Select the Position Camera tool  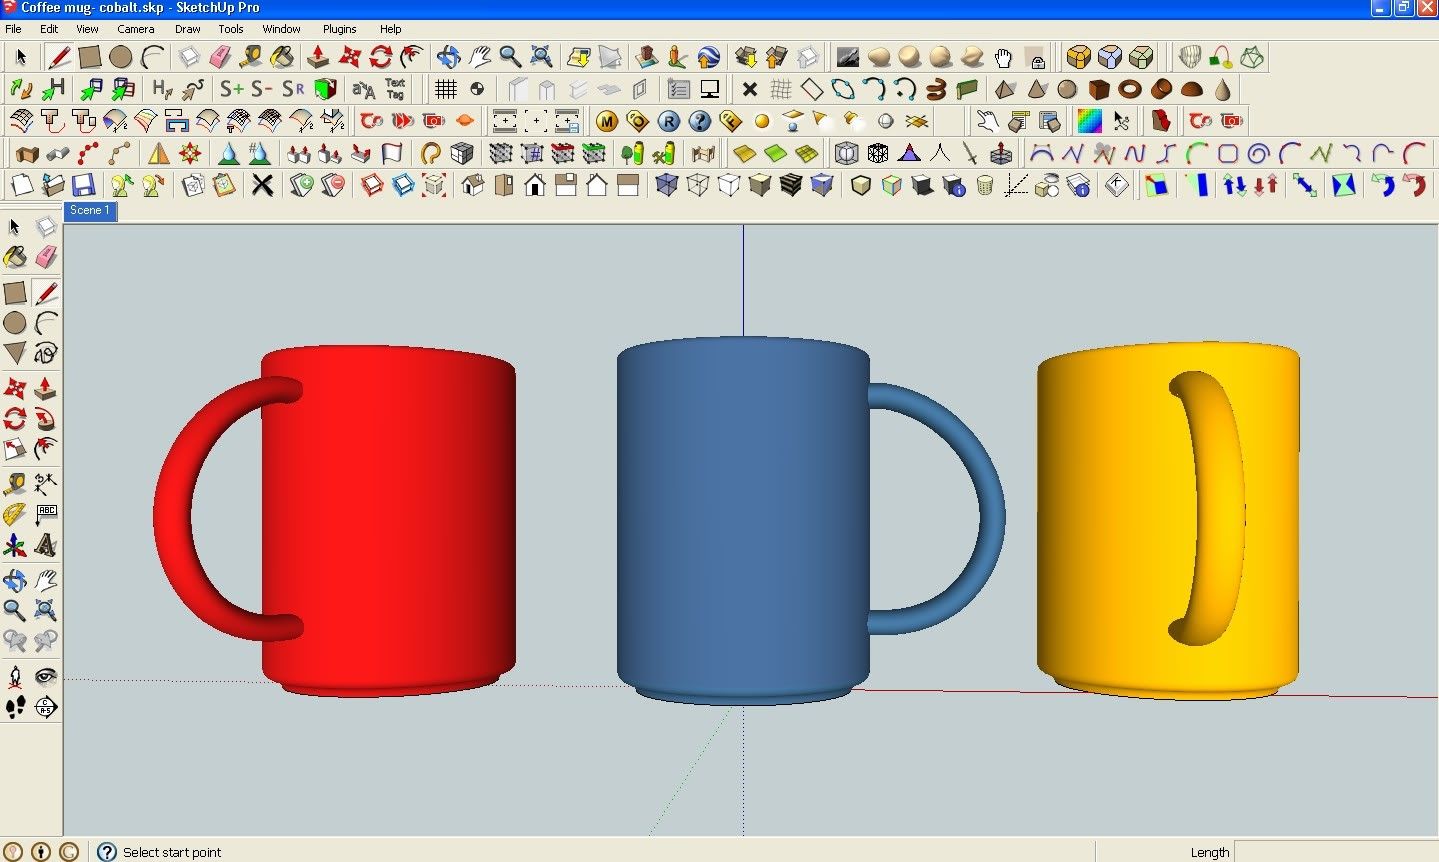(15, 677)
